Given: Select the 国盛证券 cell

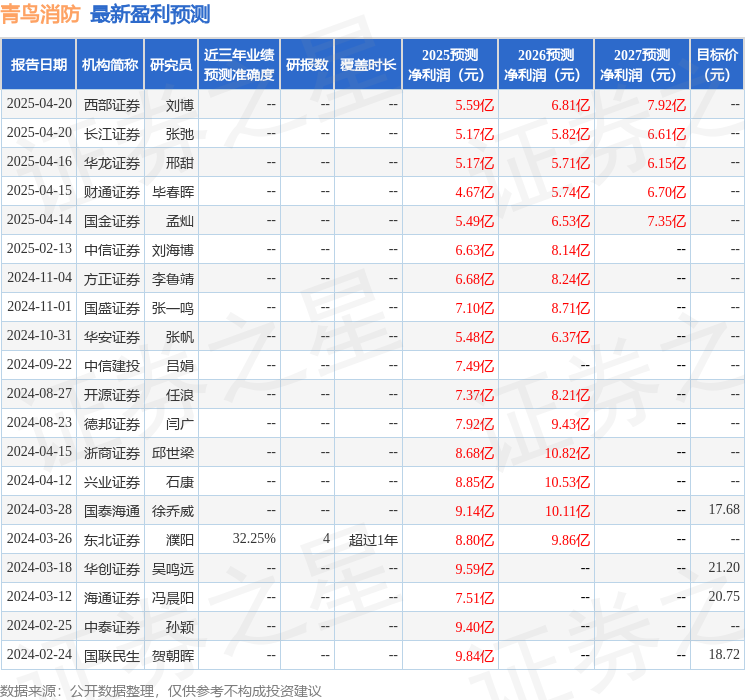Looking at the screenshot, I should click(112, 308).
